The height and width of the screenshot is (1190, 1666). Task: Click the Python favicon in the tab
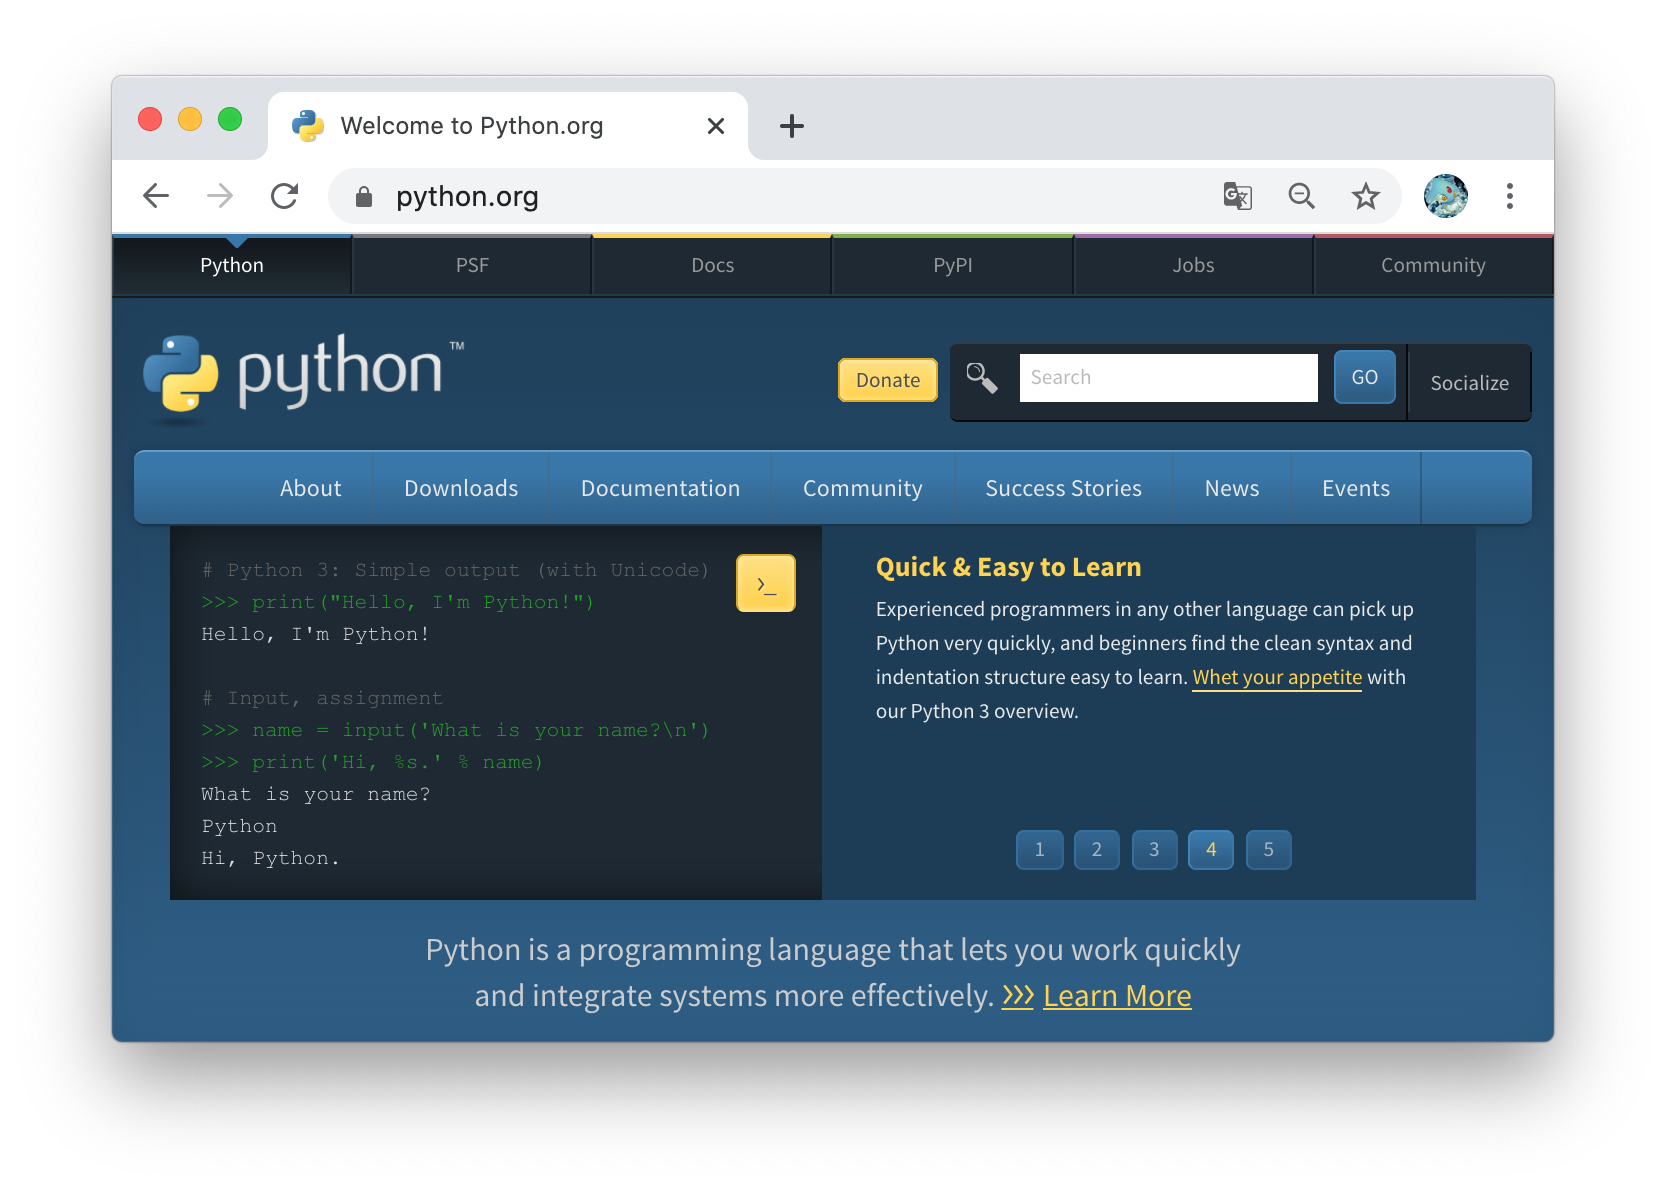308,126
